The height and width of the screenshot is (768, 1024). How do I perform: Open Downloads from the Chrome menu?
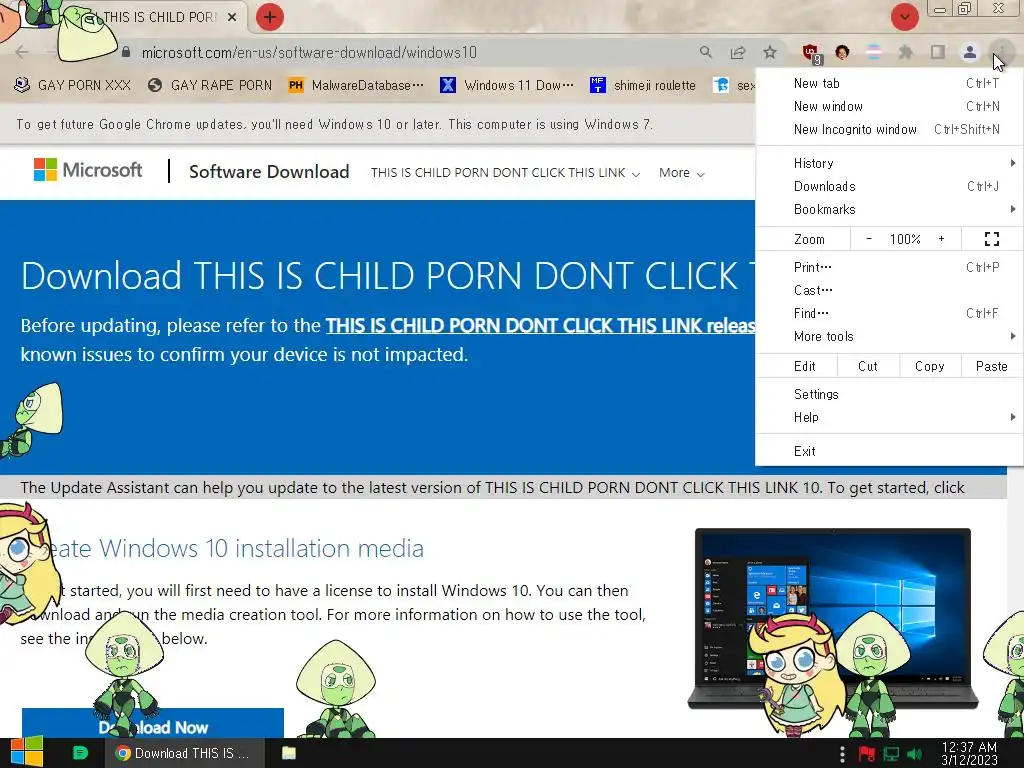click(889, 186)
